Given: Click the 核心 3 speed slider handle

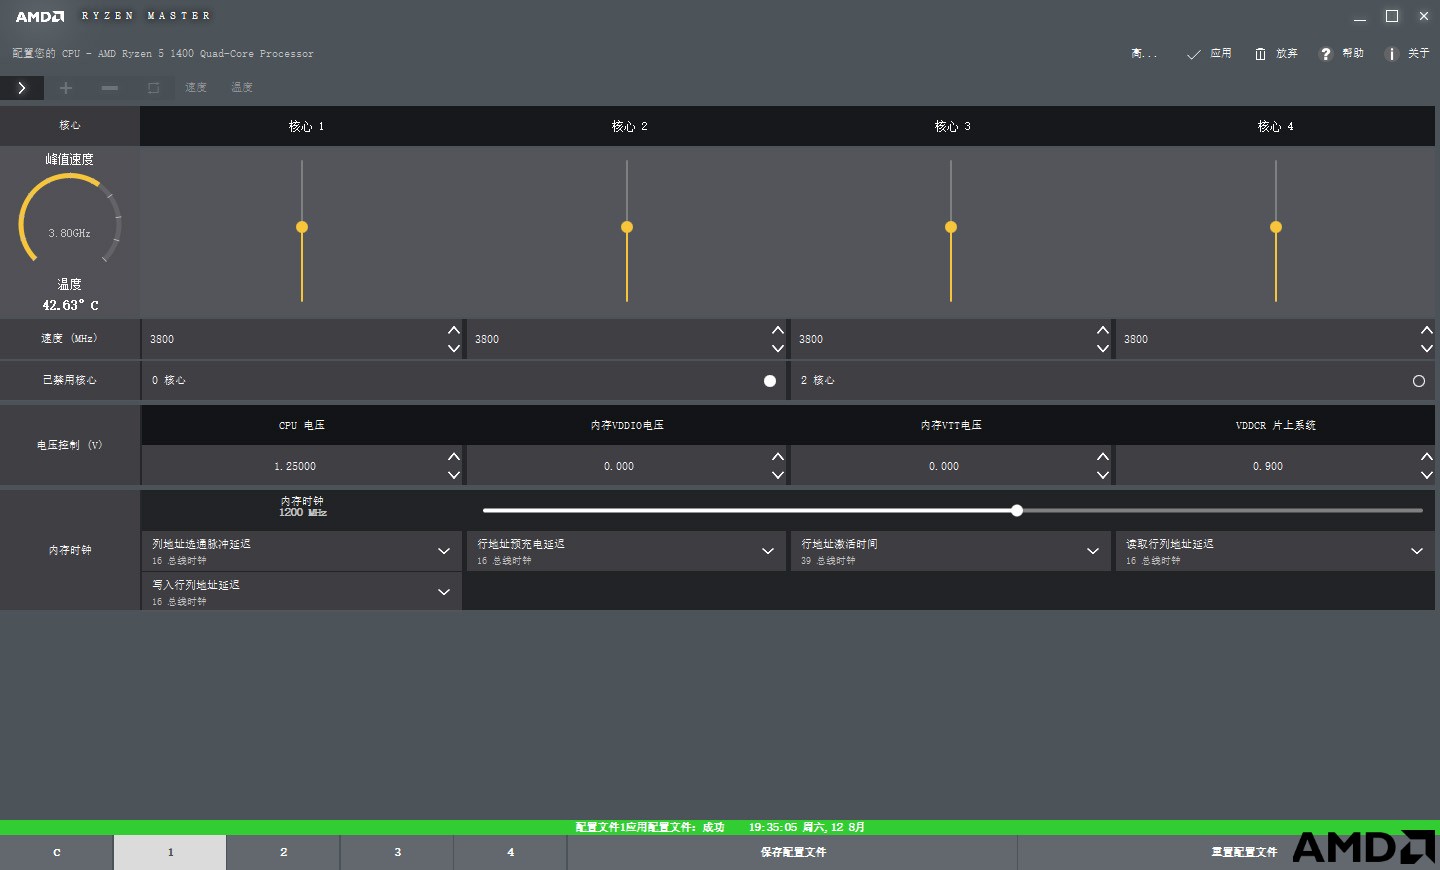Looking at the screenshot, I should [951, 227].
